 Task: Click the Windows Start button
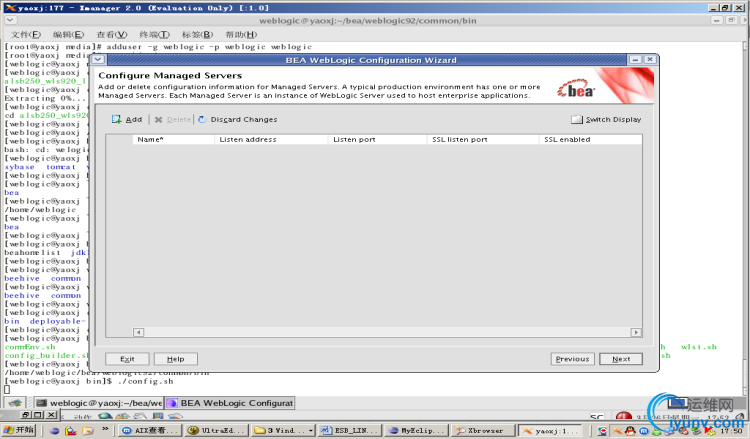point(19,430)
